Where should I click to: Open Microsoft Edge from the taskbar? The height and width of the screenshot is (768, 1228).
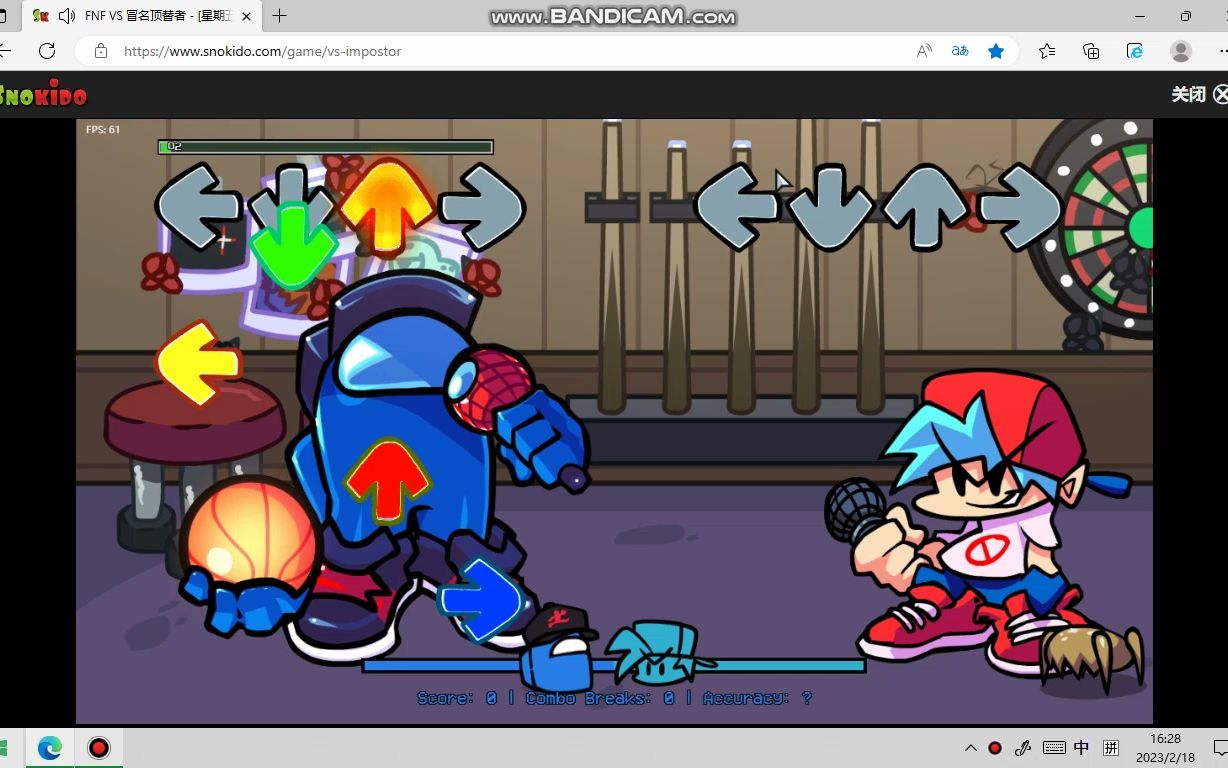pos(49,748)
